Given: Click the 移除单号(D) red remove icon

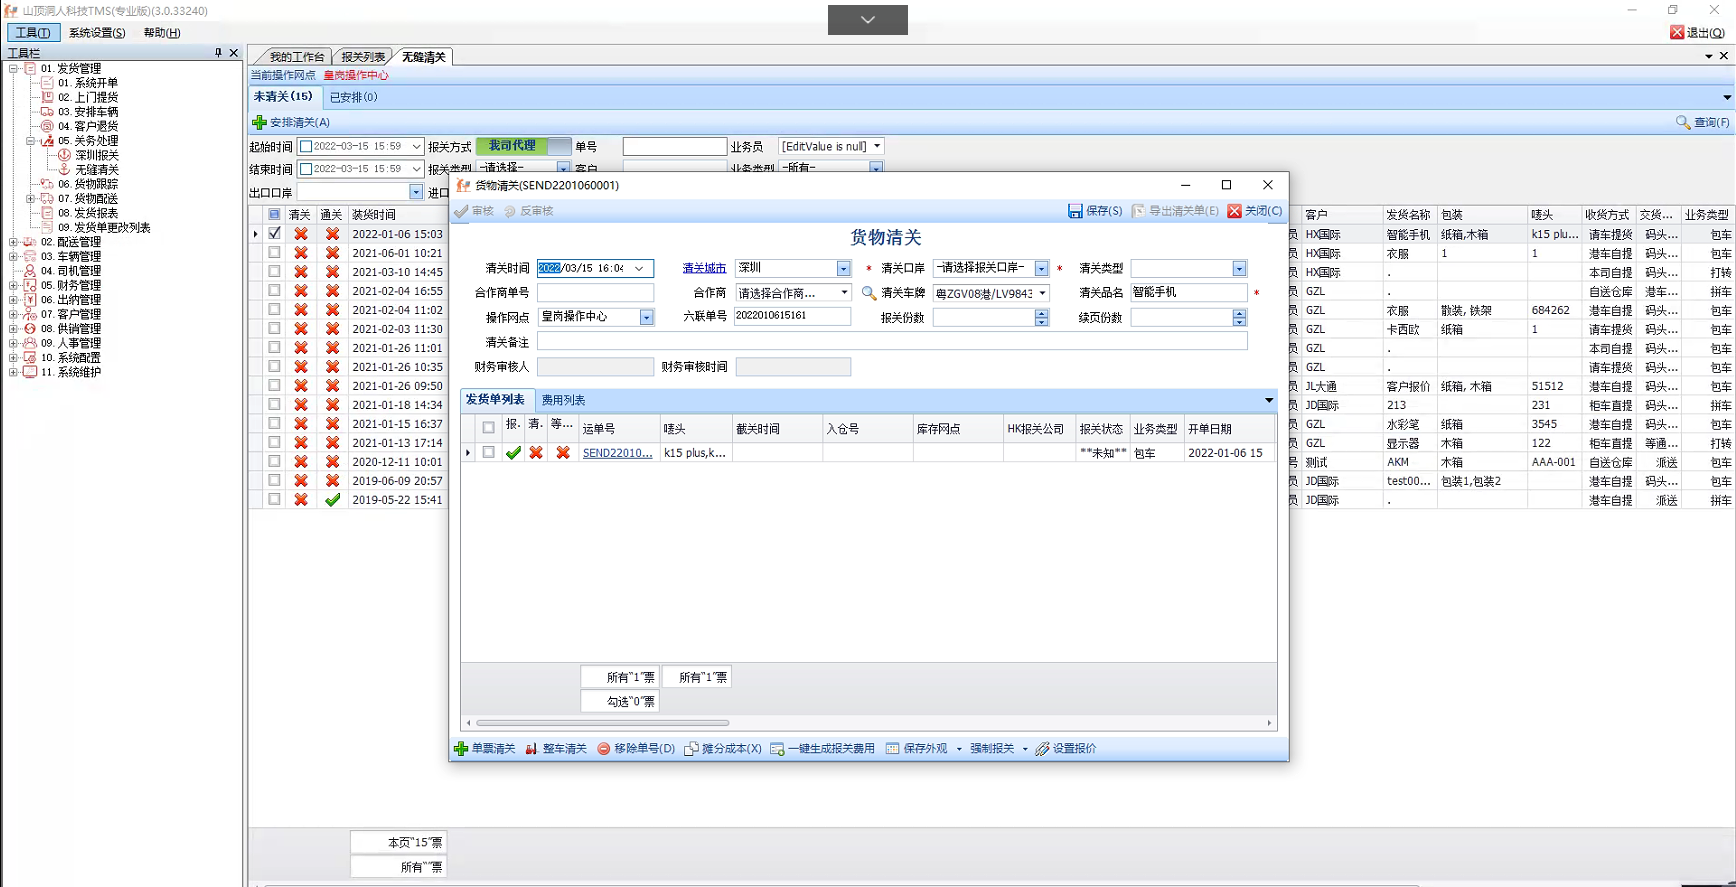Looking at the screenshot, I should (x=604, y=749).
